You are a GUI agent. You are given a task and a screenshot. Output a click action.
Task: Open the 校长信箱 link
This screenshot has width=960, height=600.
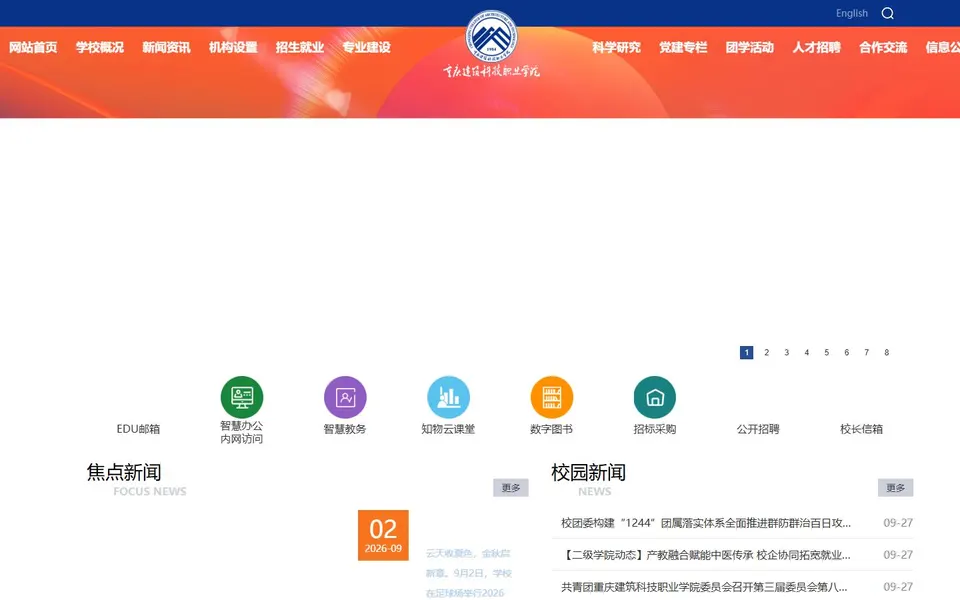click(x=861, y=429)
